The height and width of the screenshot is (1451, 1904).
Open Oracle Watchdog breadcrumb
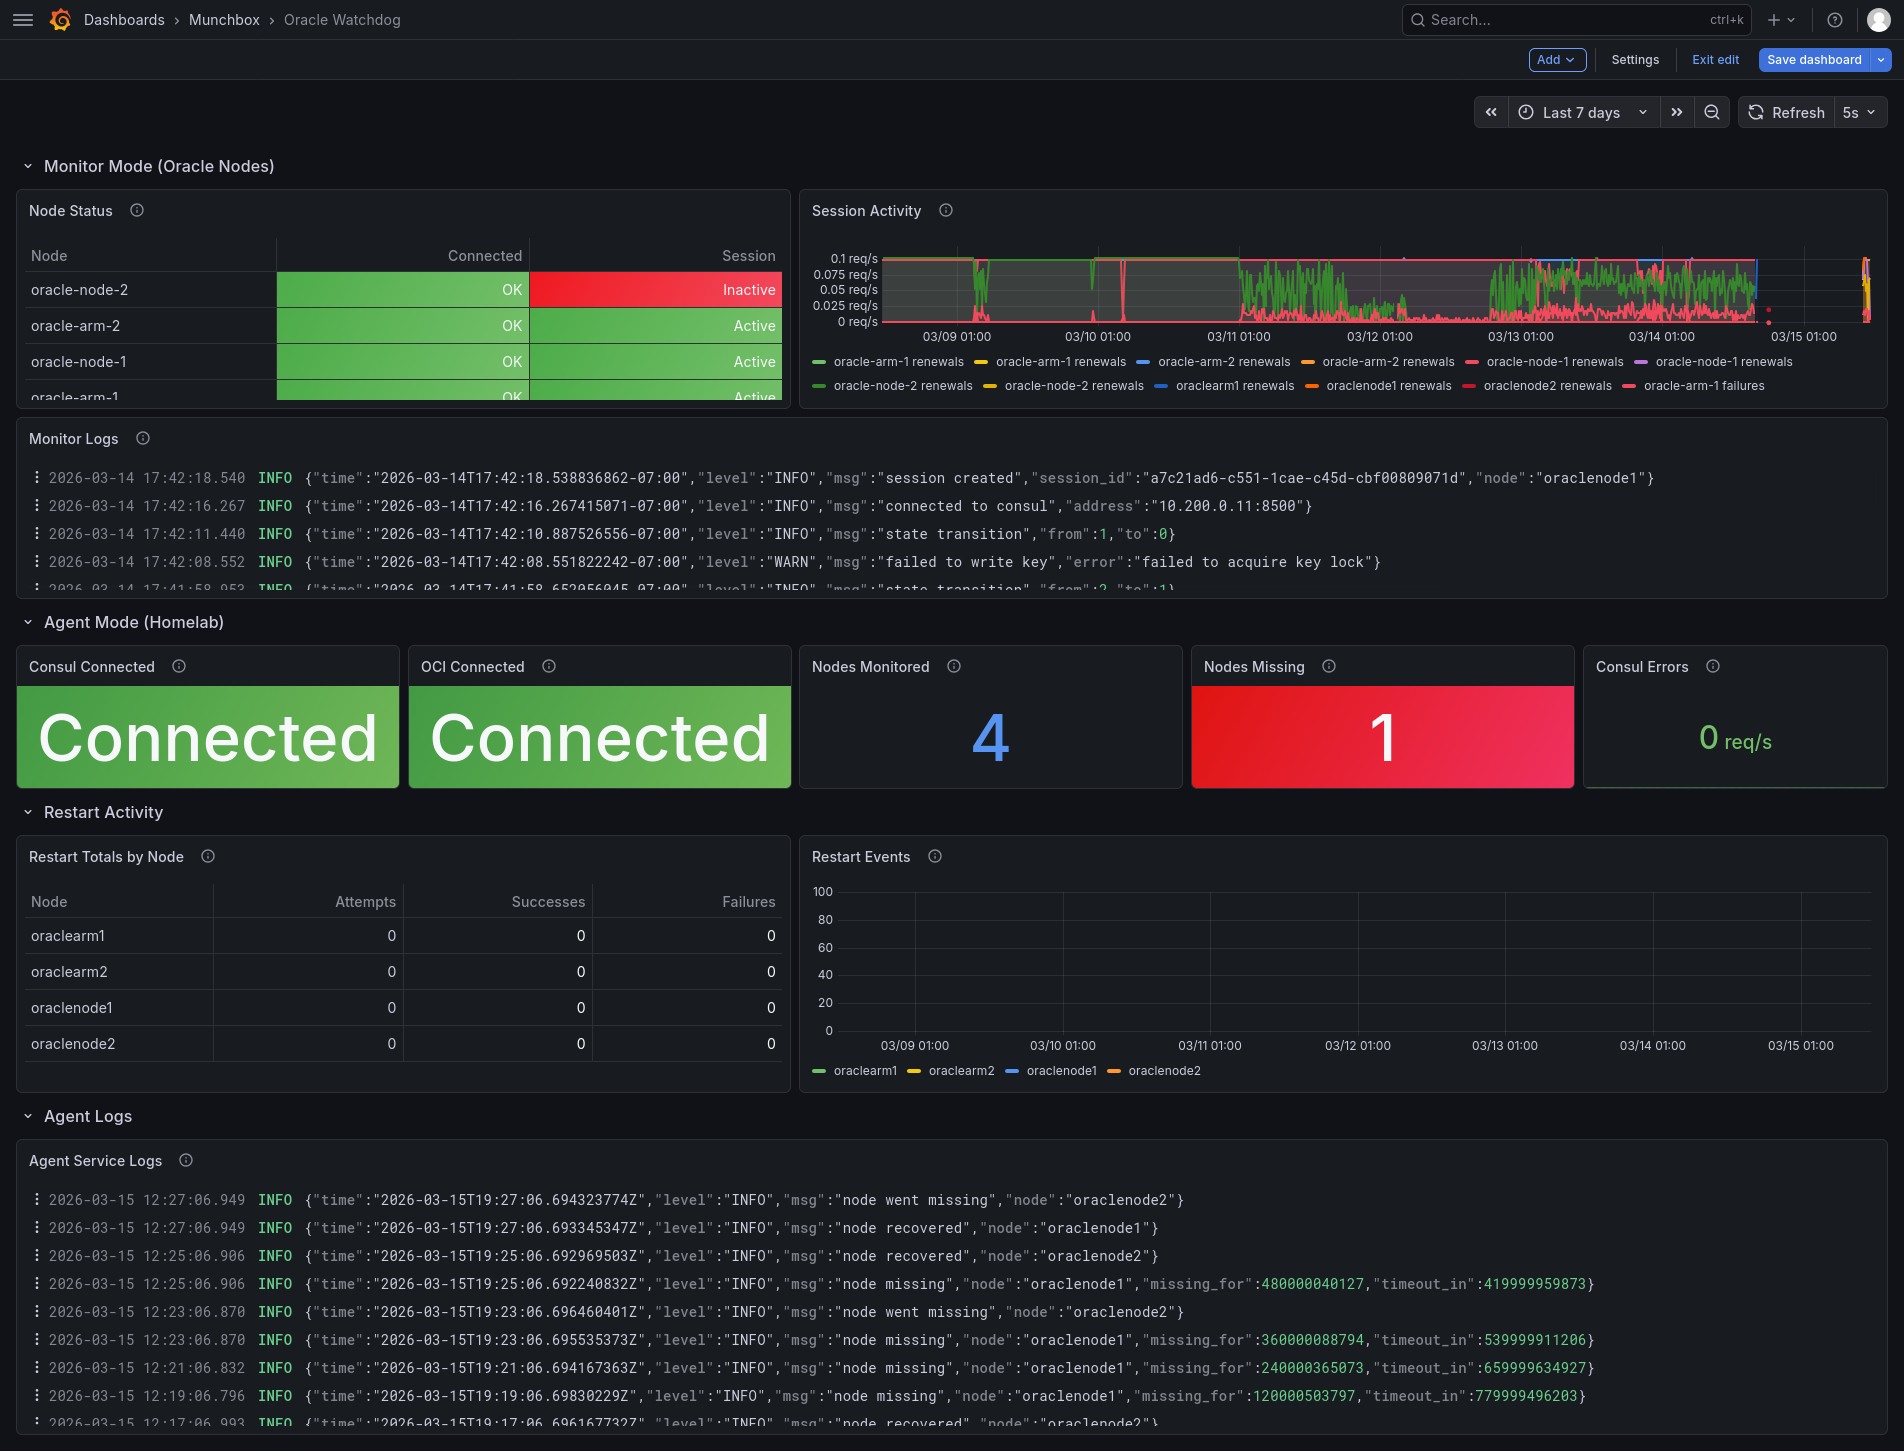tap(342, 20)
